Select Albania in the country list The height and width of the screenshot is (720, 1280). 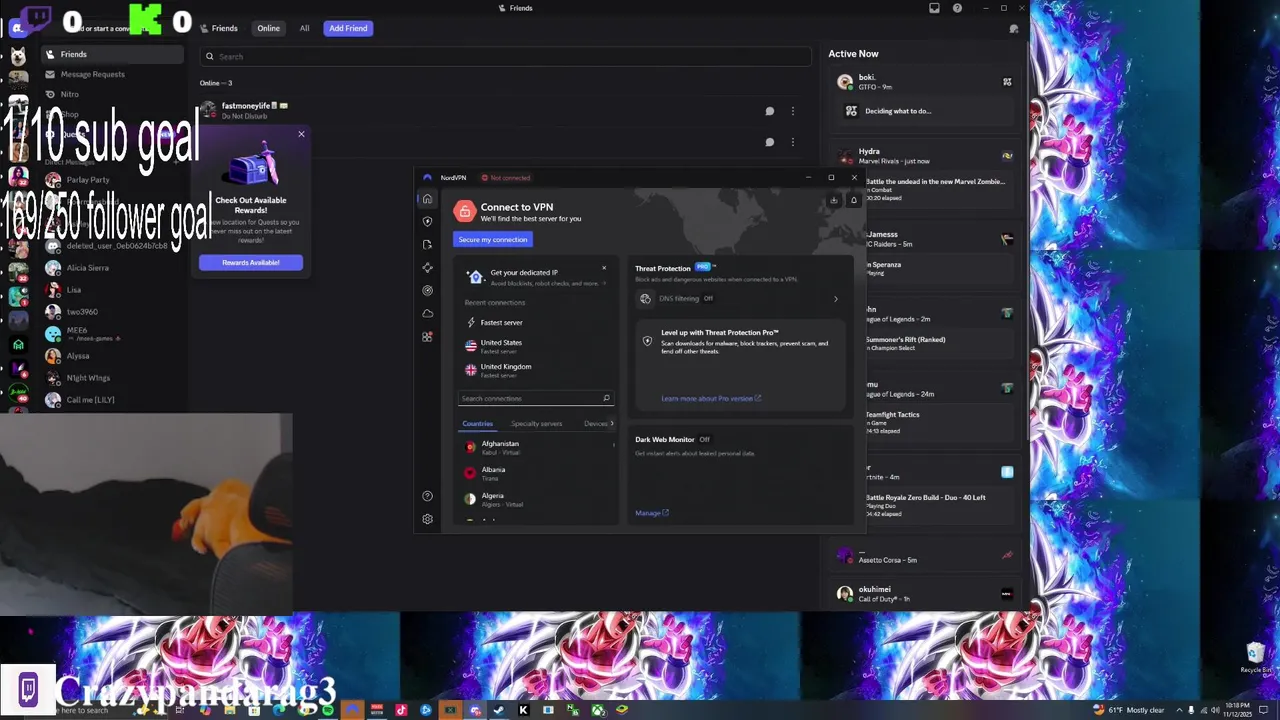click(x=538, y=473)
